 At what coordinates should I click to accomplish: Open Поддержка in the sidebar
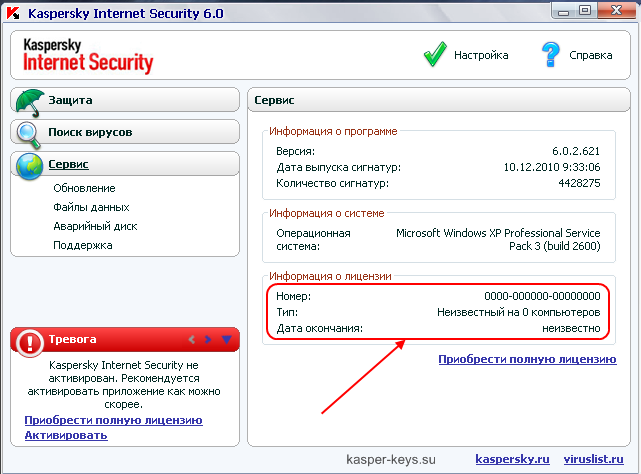pos(82,245)
